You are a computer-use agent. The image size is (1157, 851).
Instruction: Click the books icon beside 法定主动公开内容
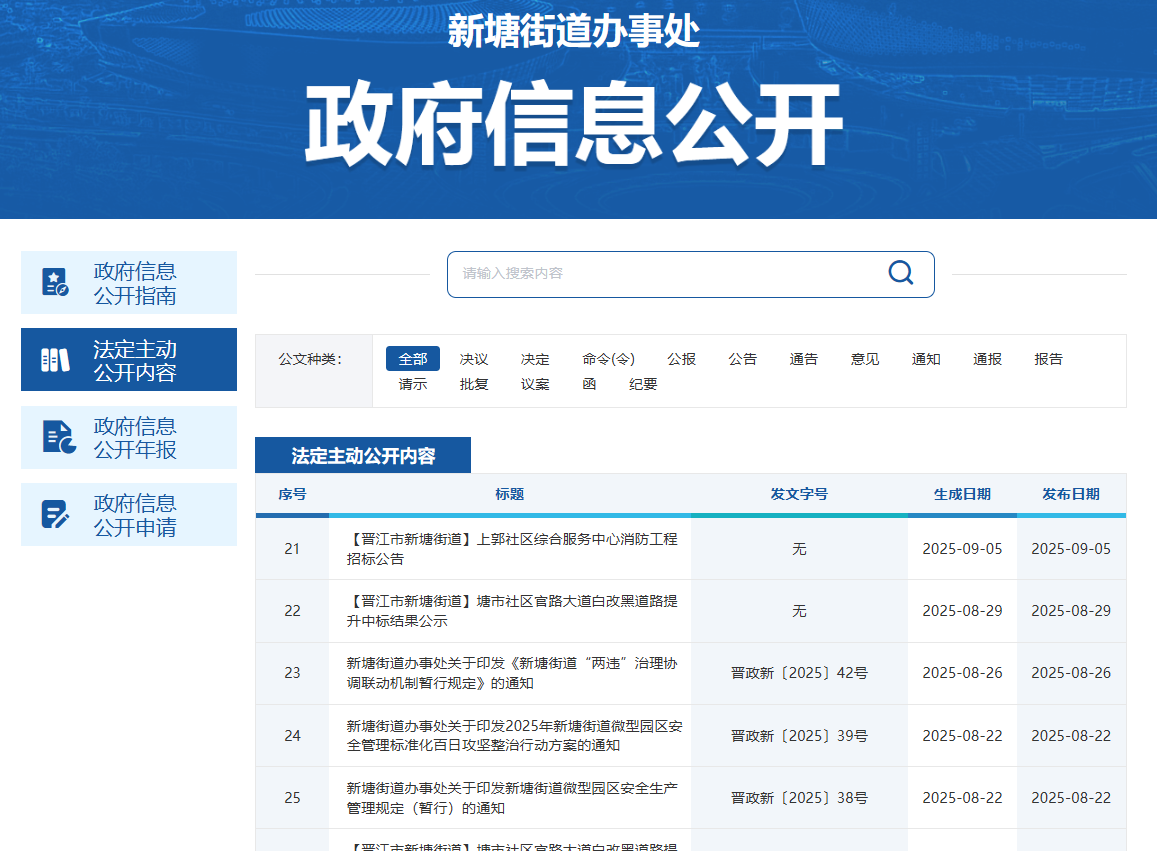(56, 360)
